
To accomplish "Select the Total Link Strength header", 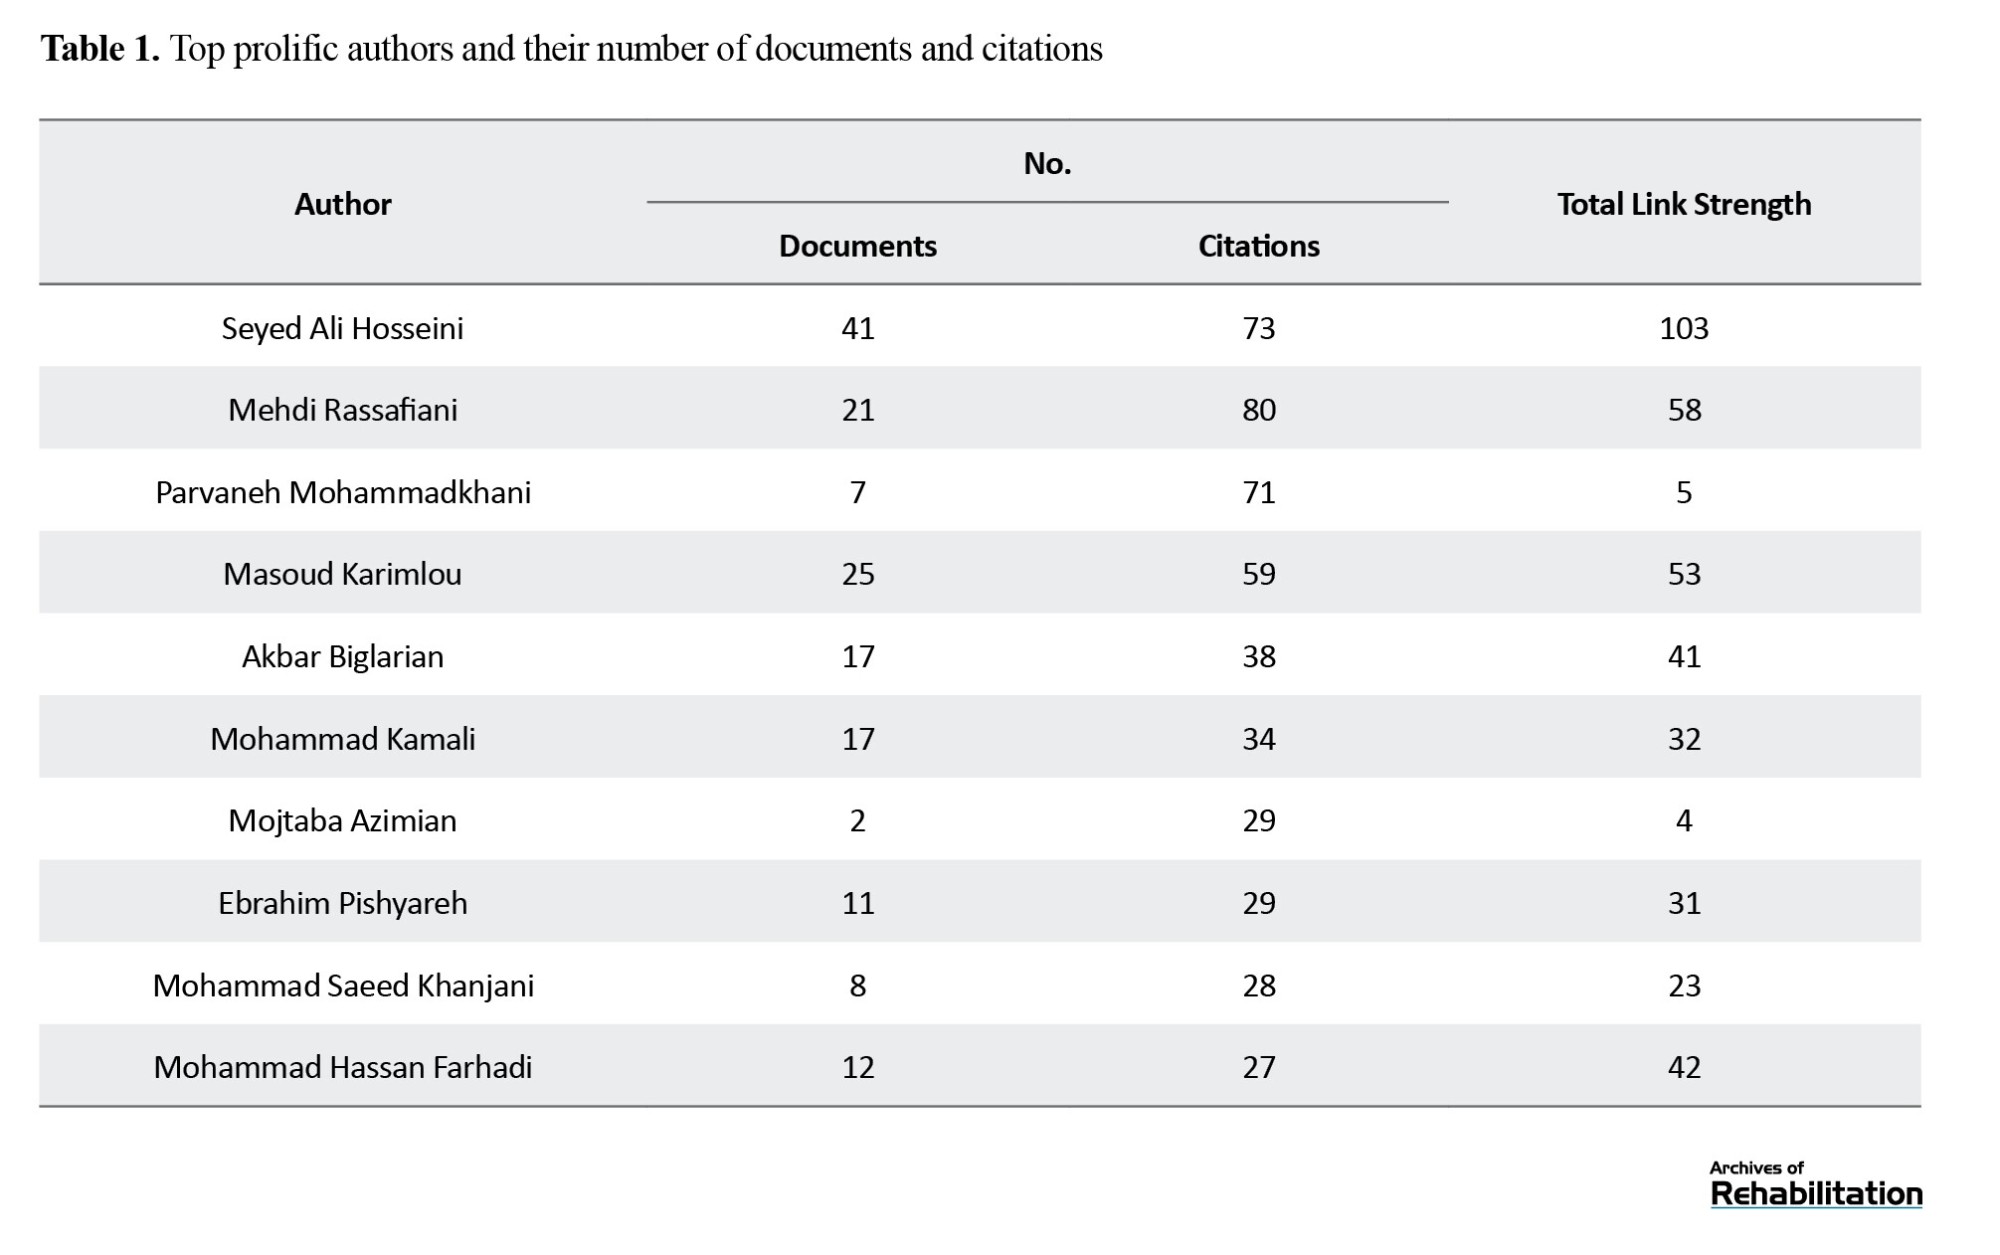I will point(1684,204).
